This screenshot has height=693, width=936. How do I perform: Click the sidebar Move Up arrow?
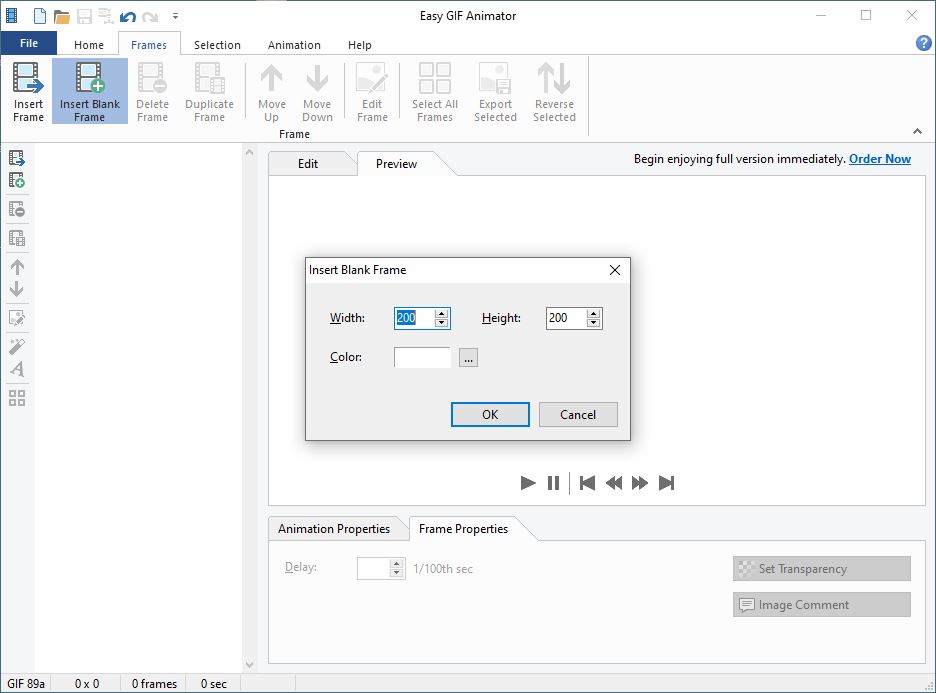point(17,267)
